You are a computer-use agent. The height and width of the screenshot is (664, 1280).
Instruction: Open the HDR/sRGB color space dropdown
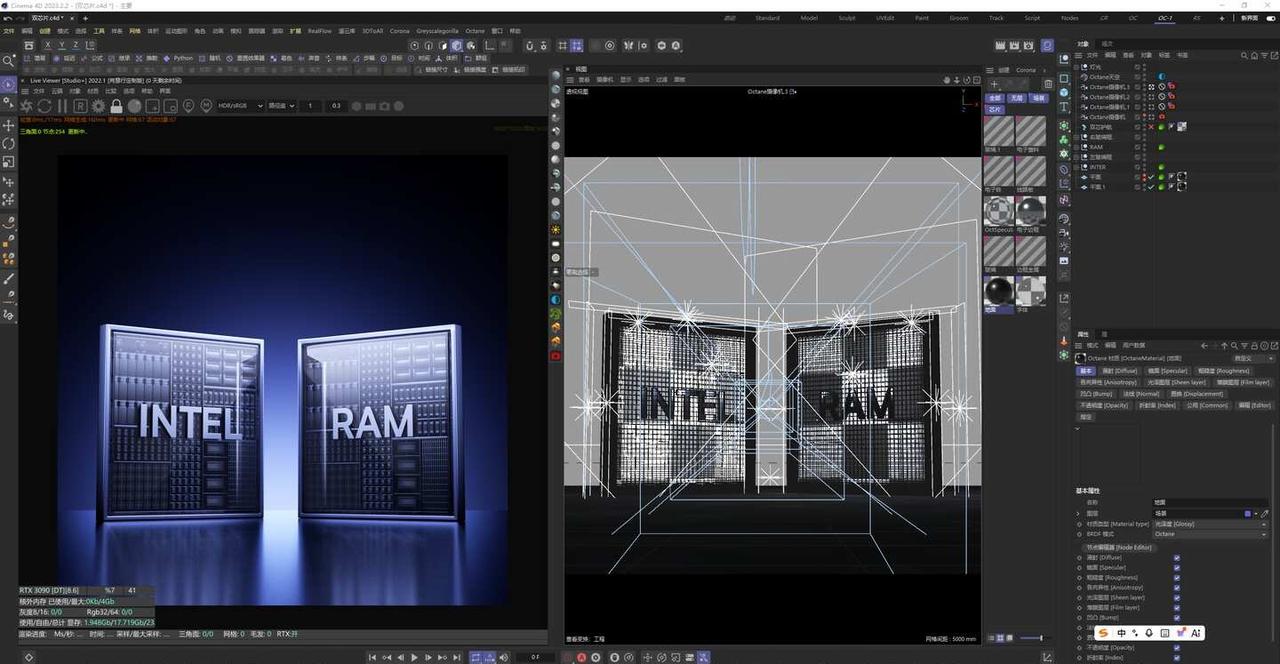tap(240, 105)
